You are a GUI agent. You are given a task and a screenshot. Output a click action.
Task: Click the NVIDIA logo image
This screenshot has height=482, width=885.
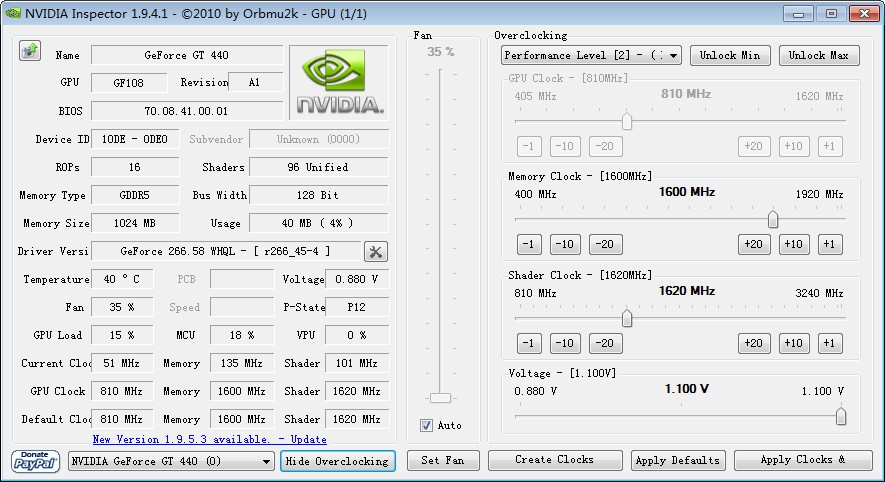tap(339, 81)
